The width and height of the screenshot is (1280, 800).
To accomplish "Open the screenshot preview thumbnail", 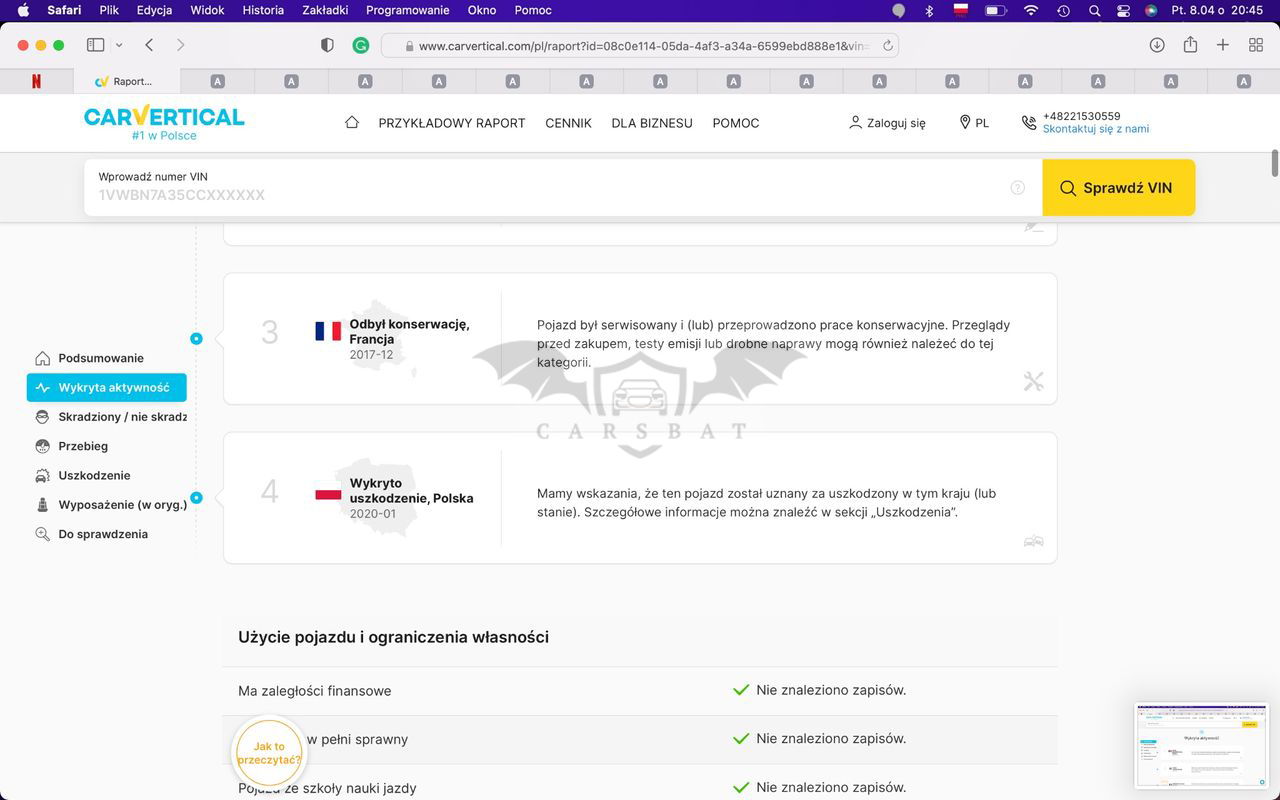I will pyautogui.click(x=1201, y=745).
